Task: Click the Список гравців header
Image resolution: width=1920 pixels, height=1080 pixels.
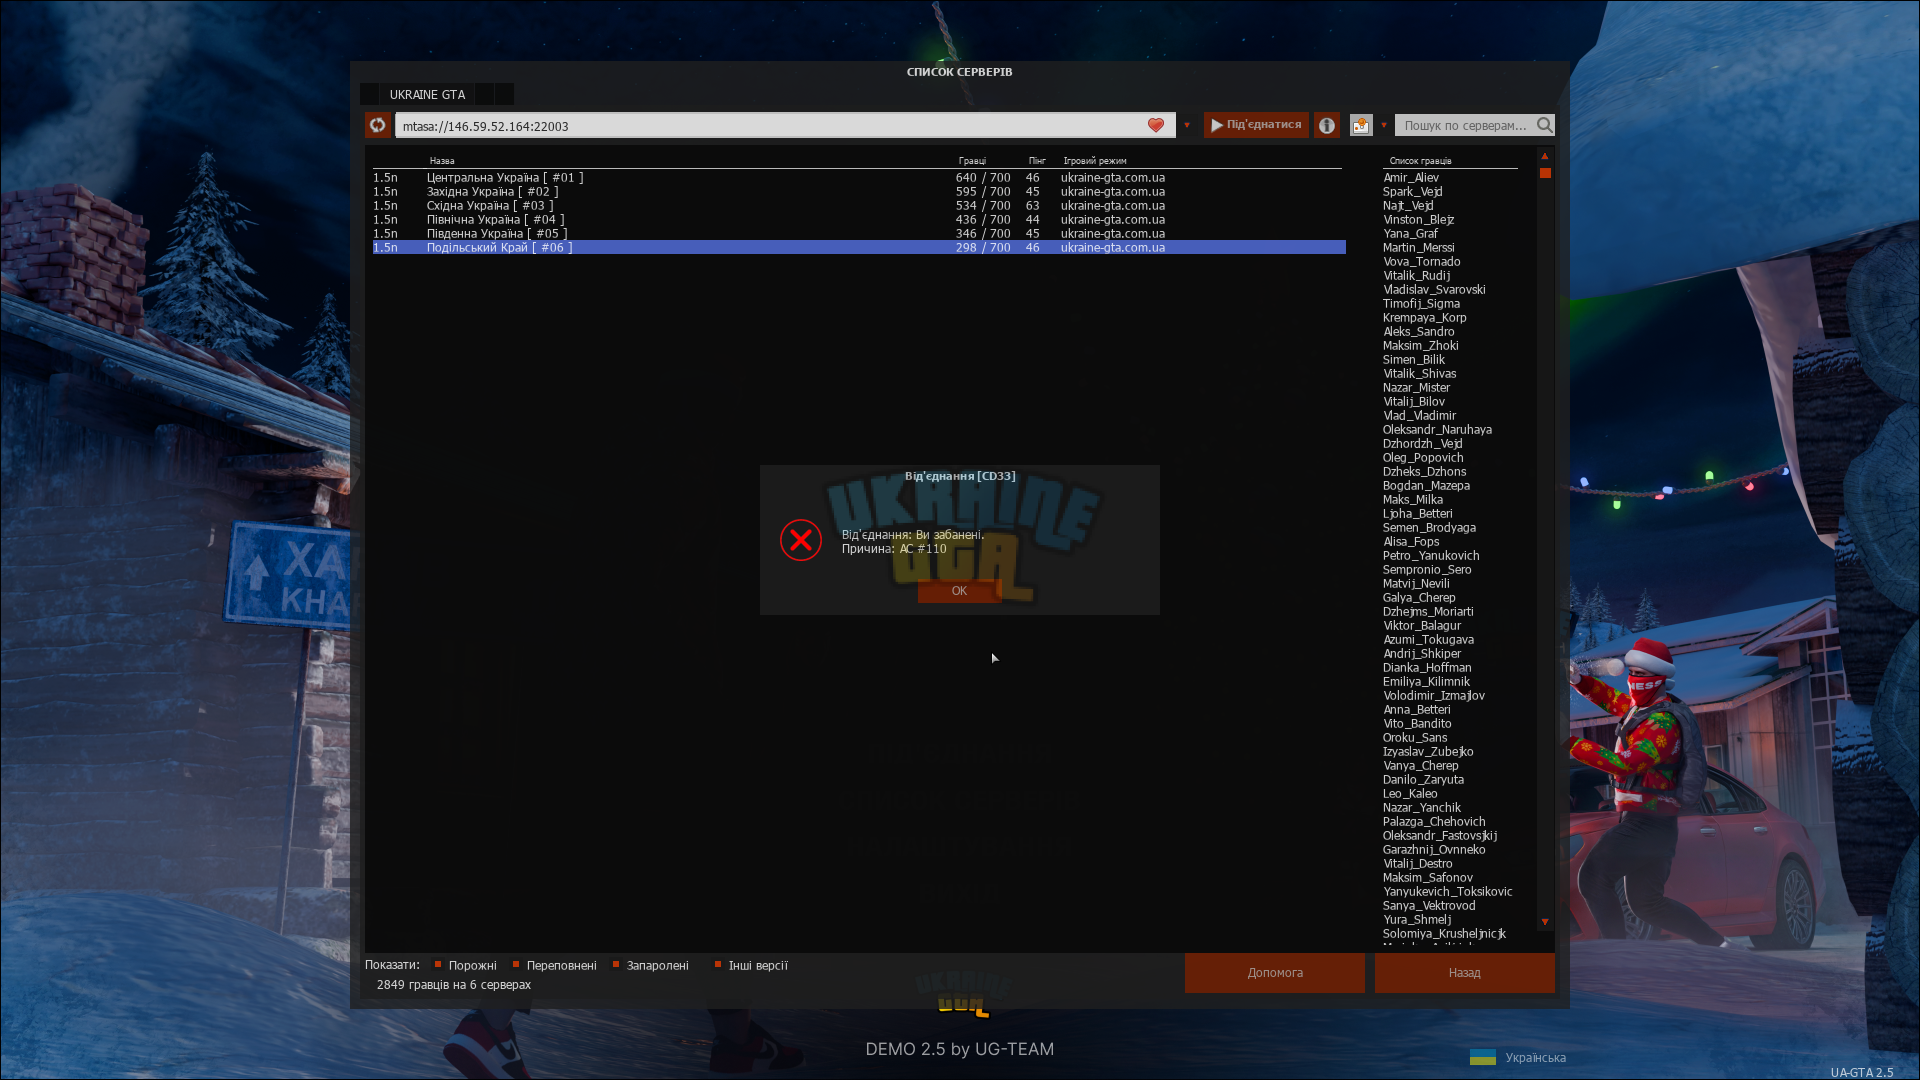Action: pos(1420,161)
